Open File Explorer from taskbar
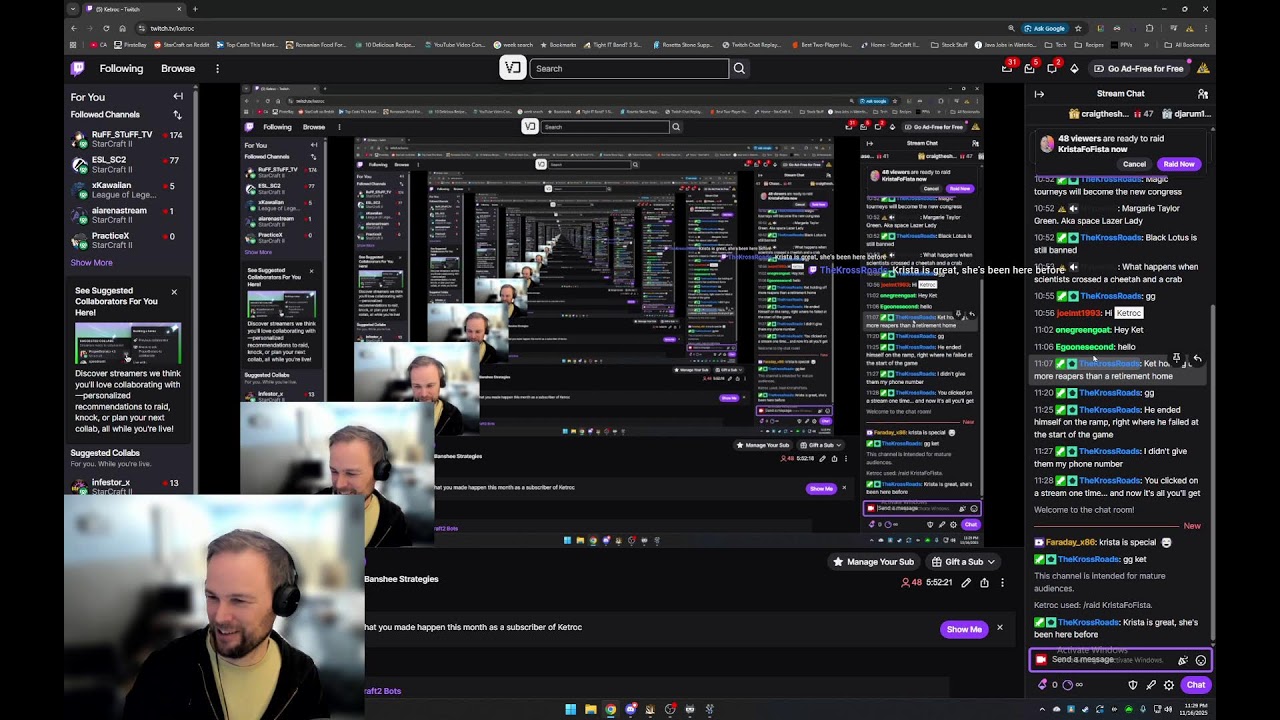Viewport: 1280px width, 720px height. click(x=590, y=709)
